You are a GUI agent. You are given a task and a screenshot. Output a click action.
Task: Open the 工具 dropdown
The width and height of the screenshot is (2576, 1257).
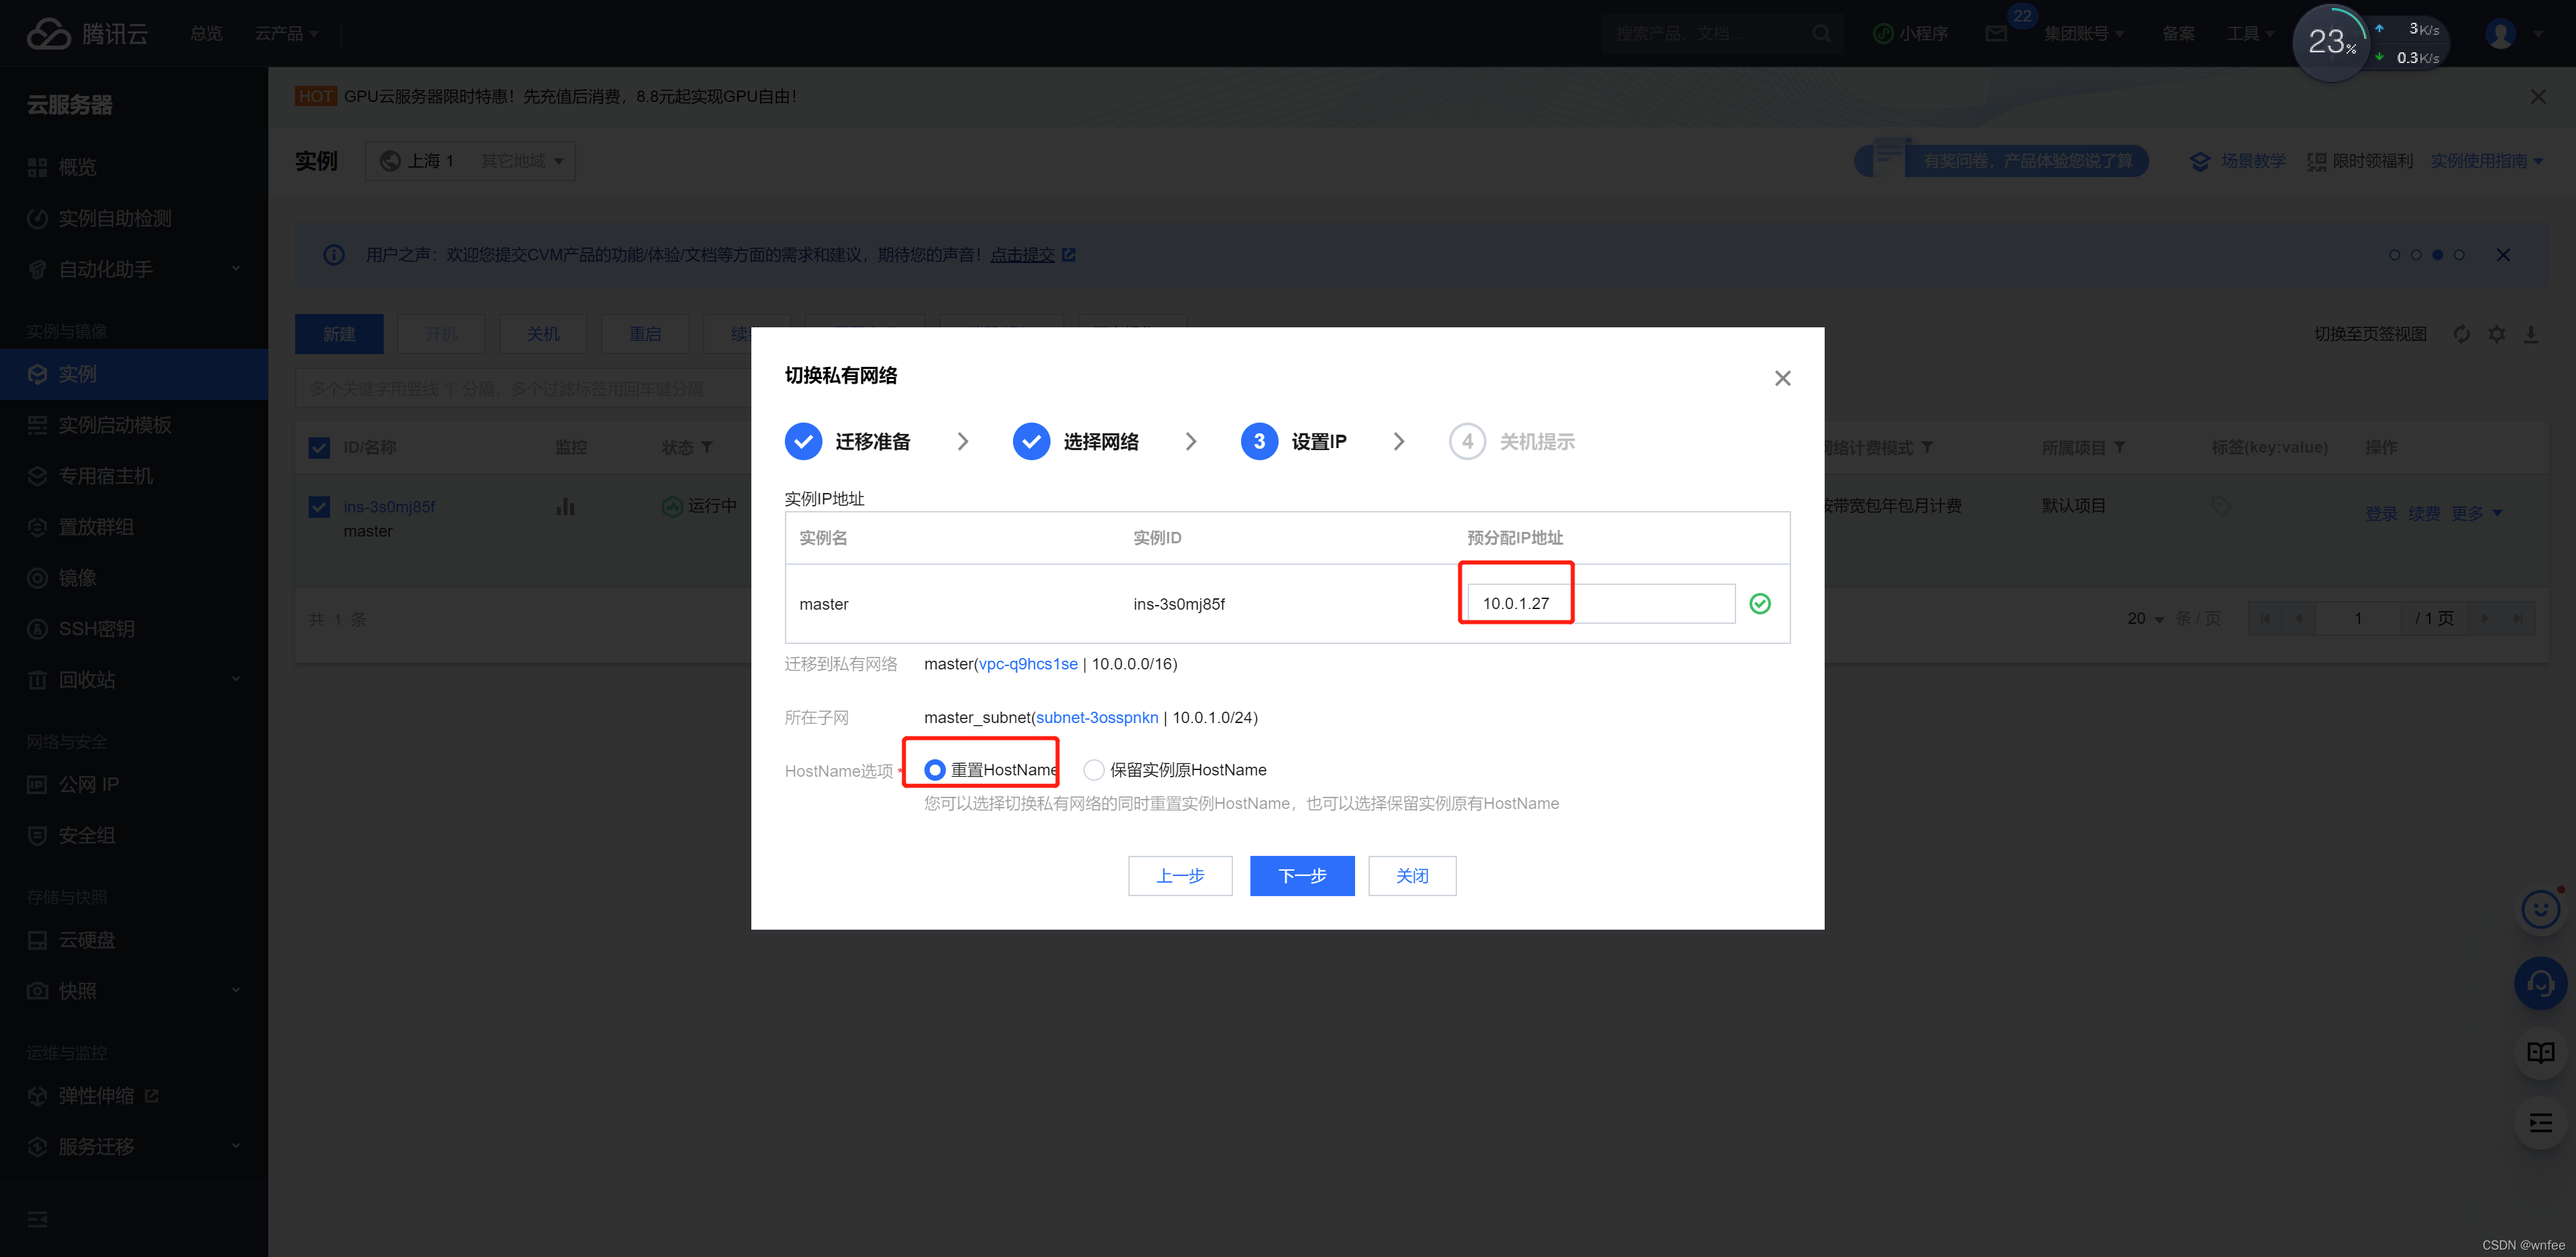(x=2250, y=34)
